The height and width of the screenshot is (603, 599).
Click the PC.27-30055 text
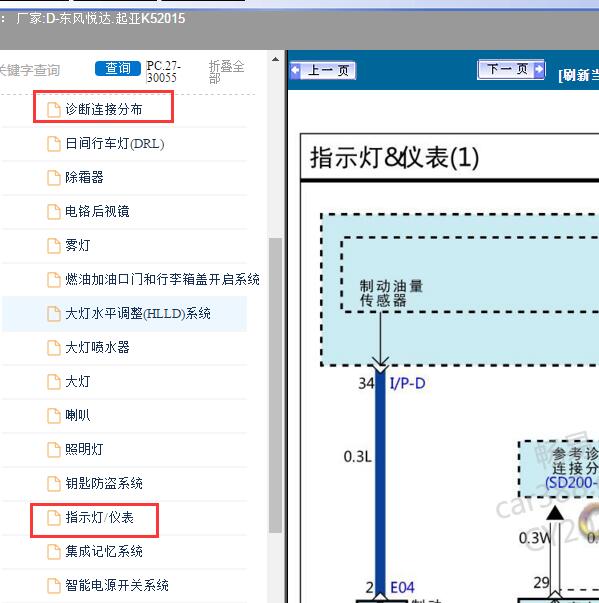click(163, 72)
